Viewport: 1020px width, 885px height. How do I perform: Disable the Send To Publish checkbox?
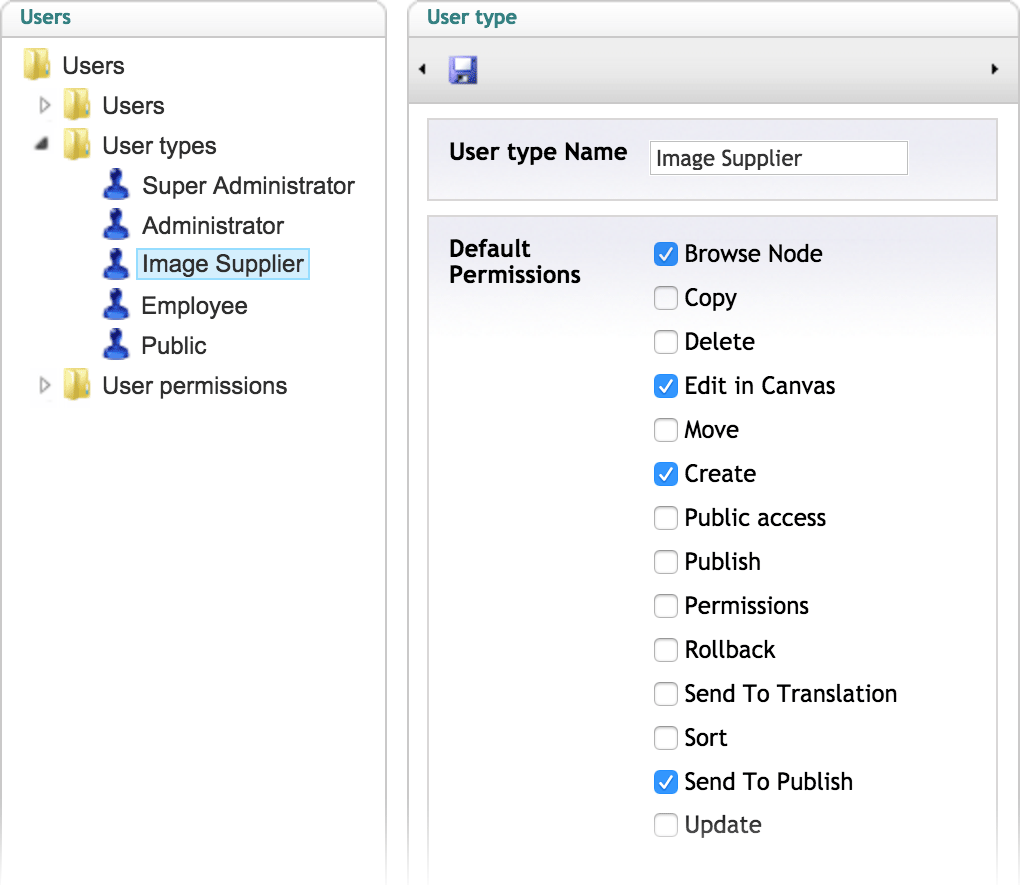(x=666, y=782)
